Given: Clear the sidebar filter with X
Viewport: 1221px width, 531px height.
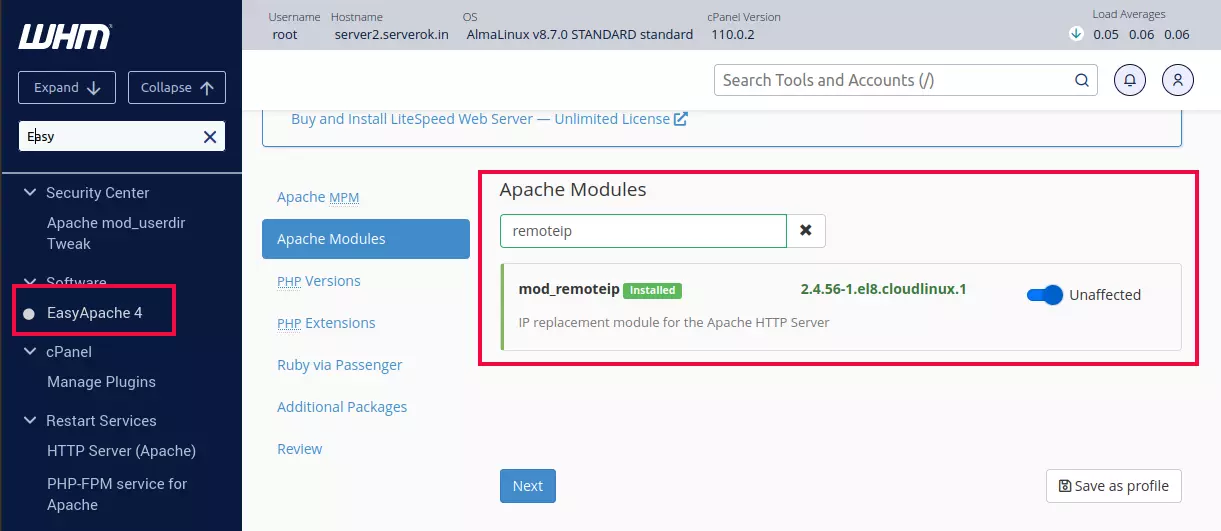Looking at the screenshot, I should click(x=210, y=137).
